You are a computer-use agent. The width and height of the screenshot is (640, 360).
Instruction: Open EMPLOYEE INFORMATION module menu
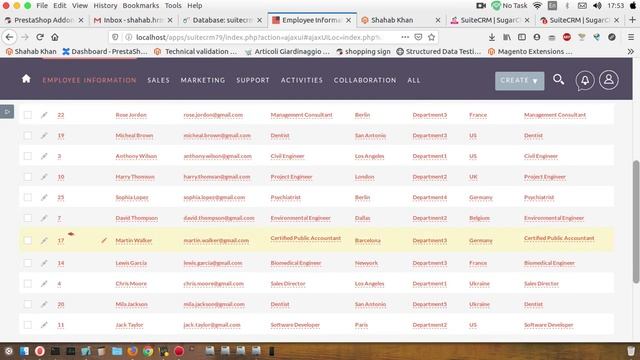pos(89,80)
